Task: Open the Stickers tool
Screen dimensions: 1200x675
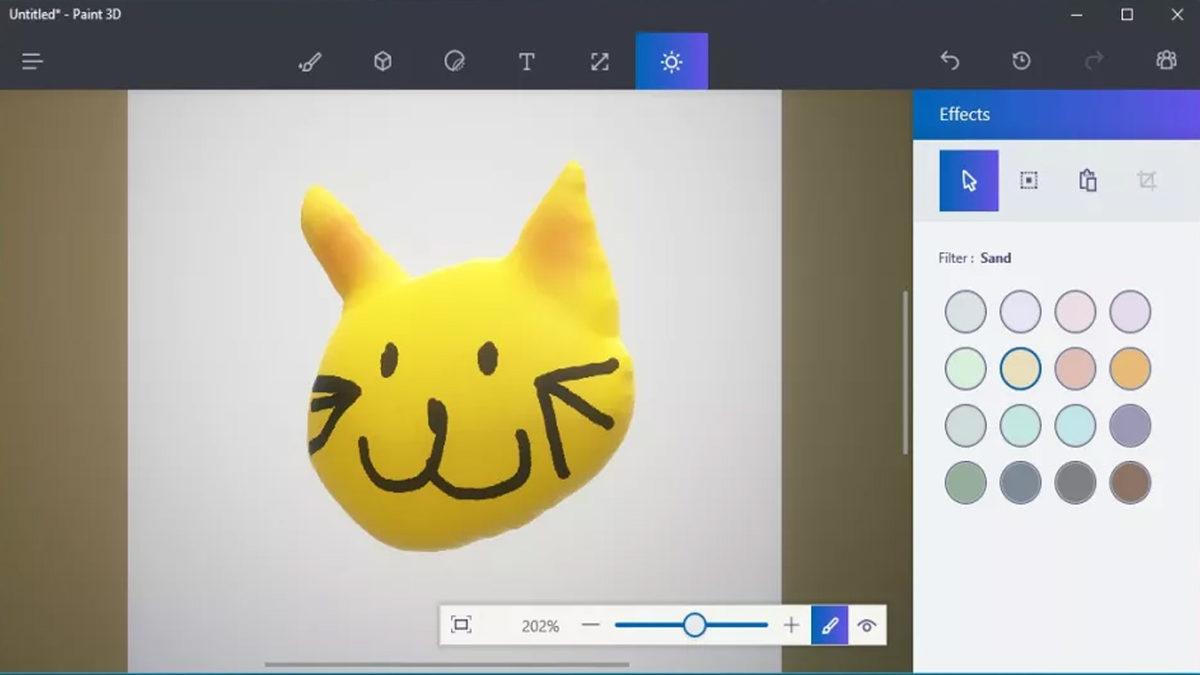Action: 454,61
